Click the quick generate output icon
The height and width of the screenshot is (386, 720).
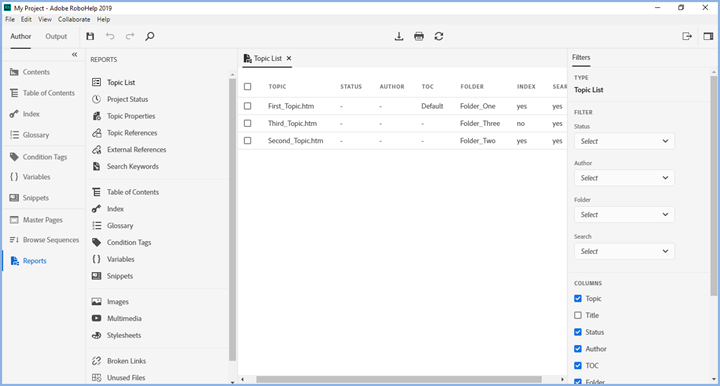click(x=687, y=36)
